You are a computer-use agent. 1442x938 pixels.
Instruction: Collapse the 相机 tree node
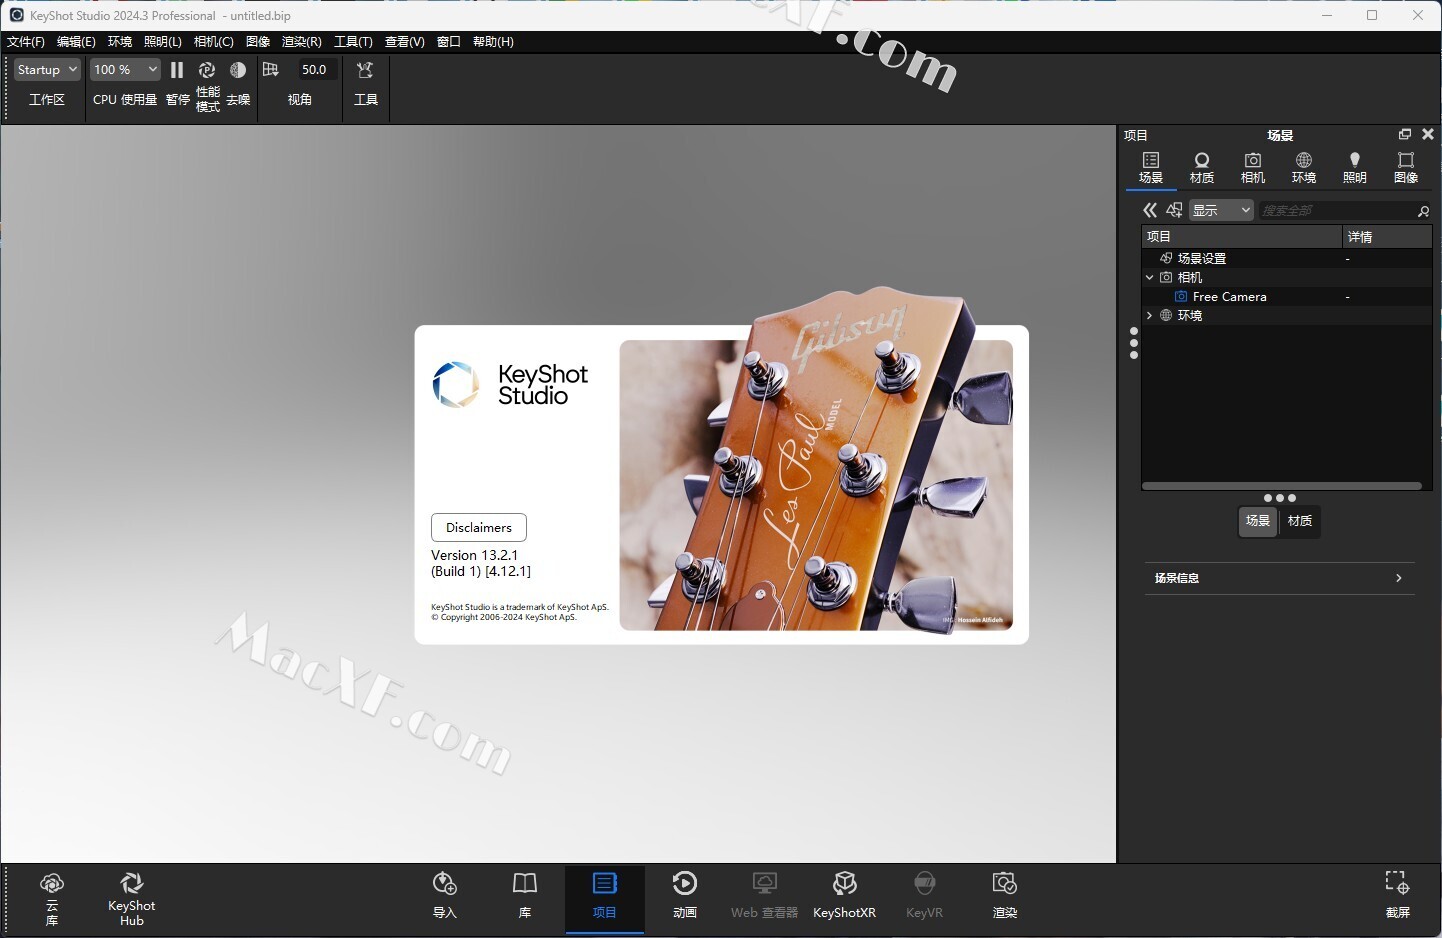(x=1150, y=277)
